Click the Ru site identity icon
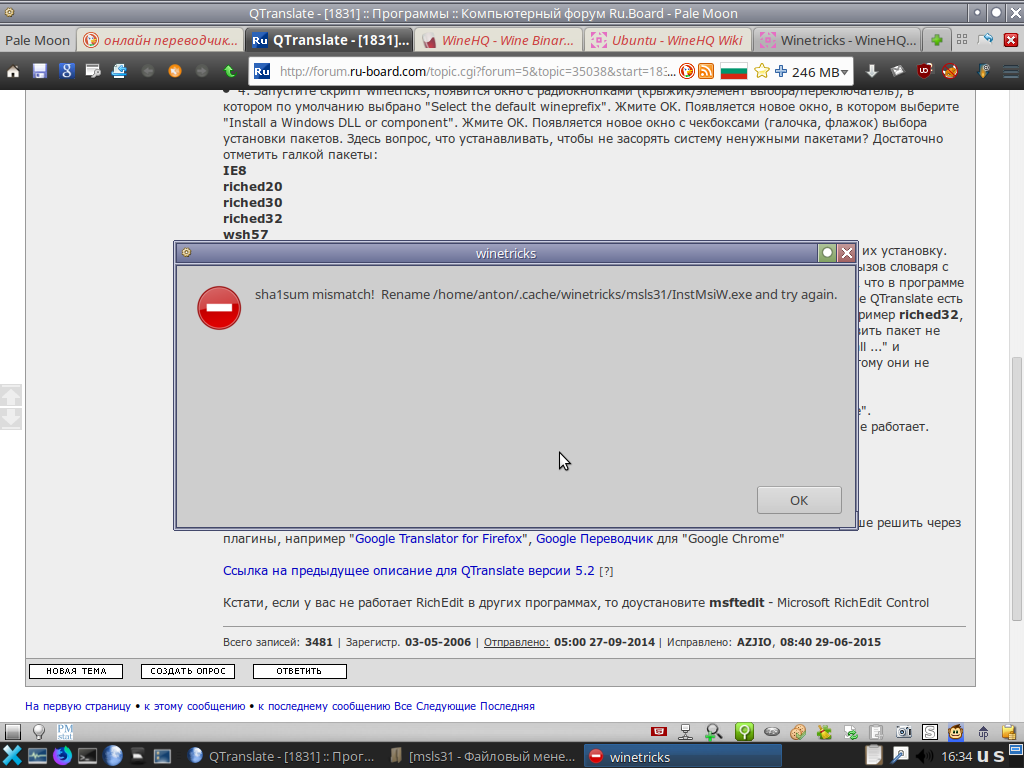Screen dimensions: 1024x768 (x=263, y=71)
